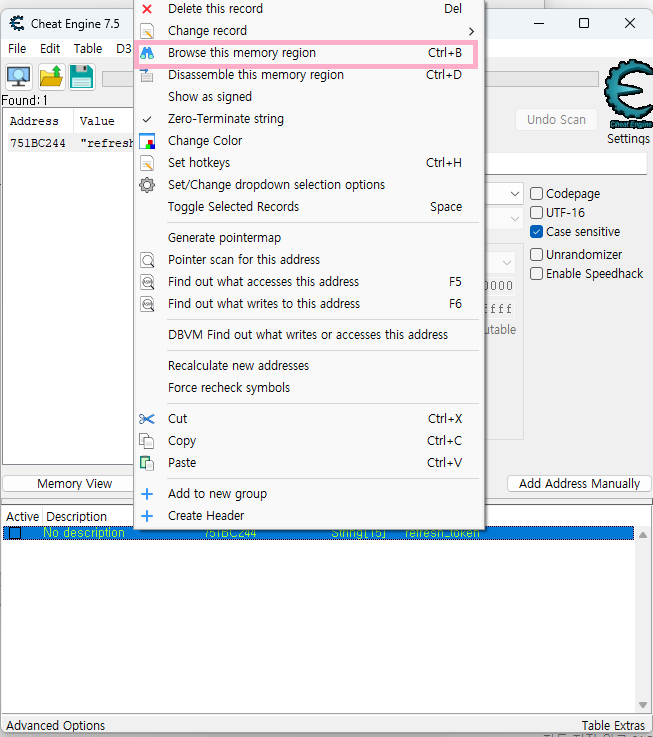Click the Active column header
Viewport: 653px width, 737px height.
pos(22,517)
